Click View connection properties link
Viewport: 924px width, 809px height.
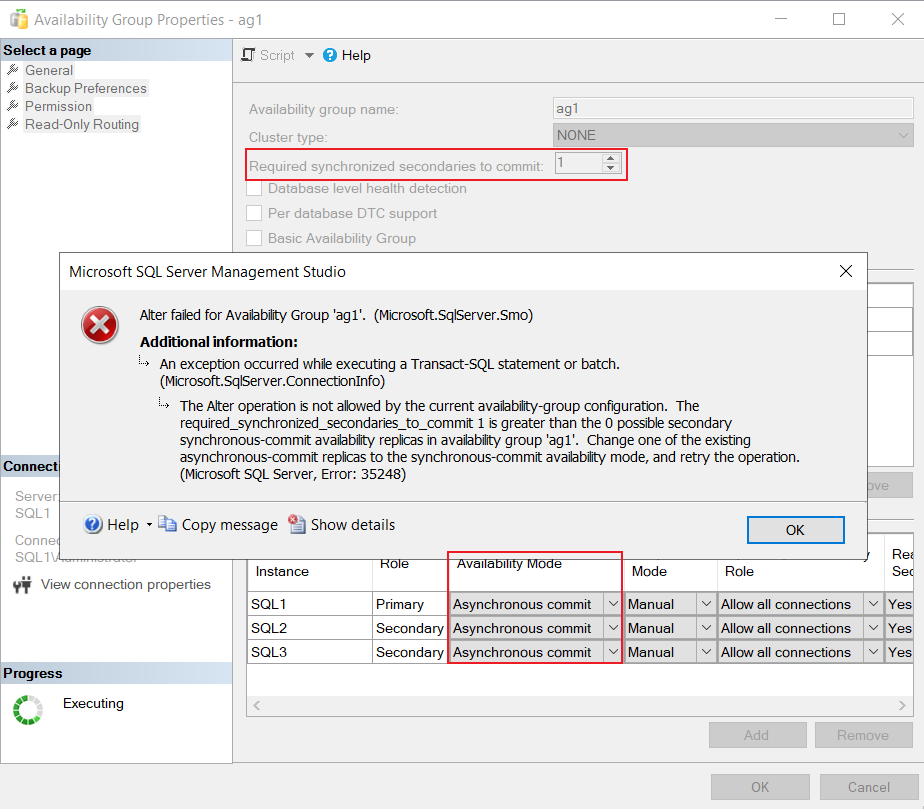coord(126,585)
